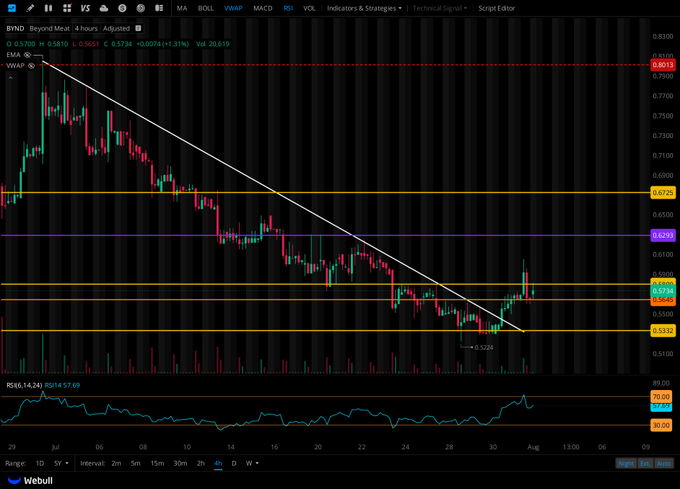680x489 pixels.
Task: Select the 15m interval
Action: click(157, 463)
